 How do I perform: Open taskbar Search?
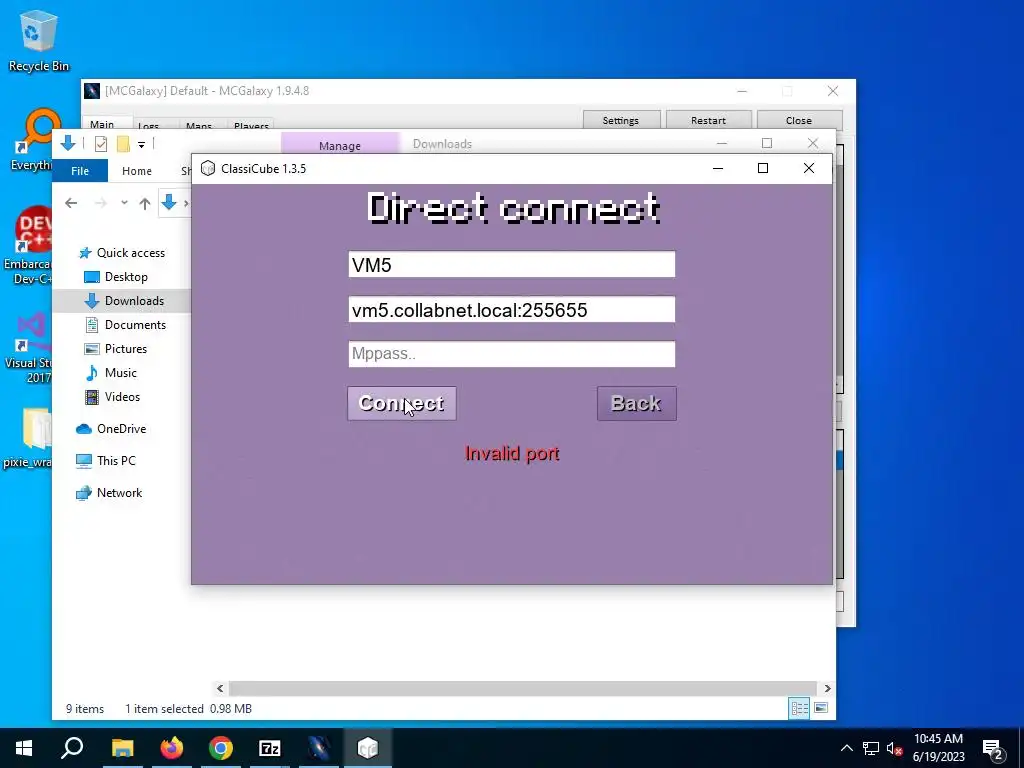[x=72, y=748]
